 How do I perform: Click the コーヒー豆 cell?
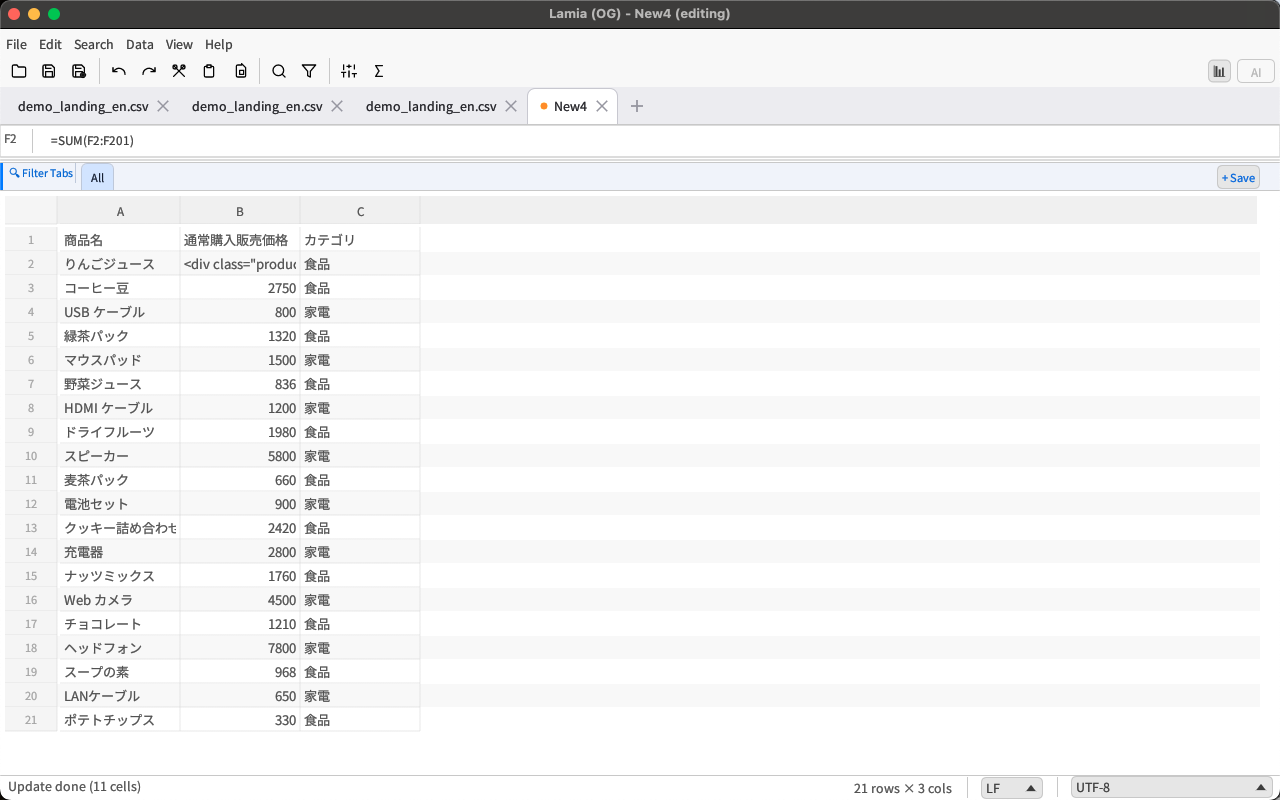tap(120, 288)
